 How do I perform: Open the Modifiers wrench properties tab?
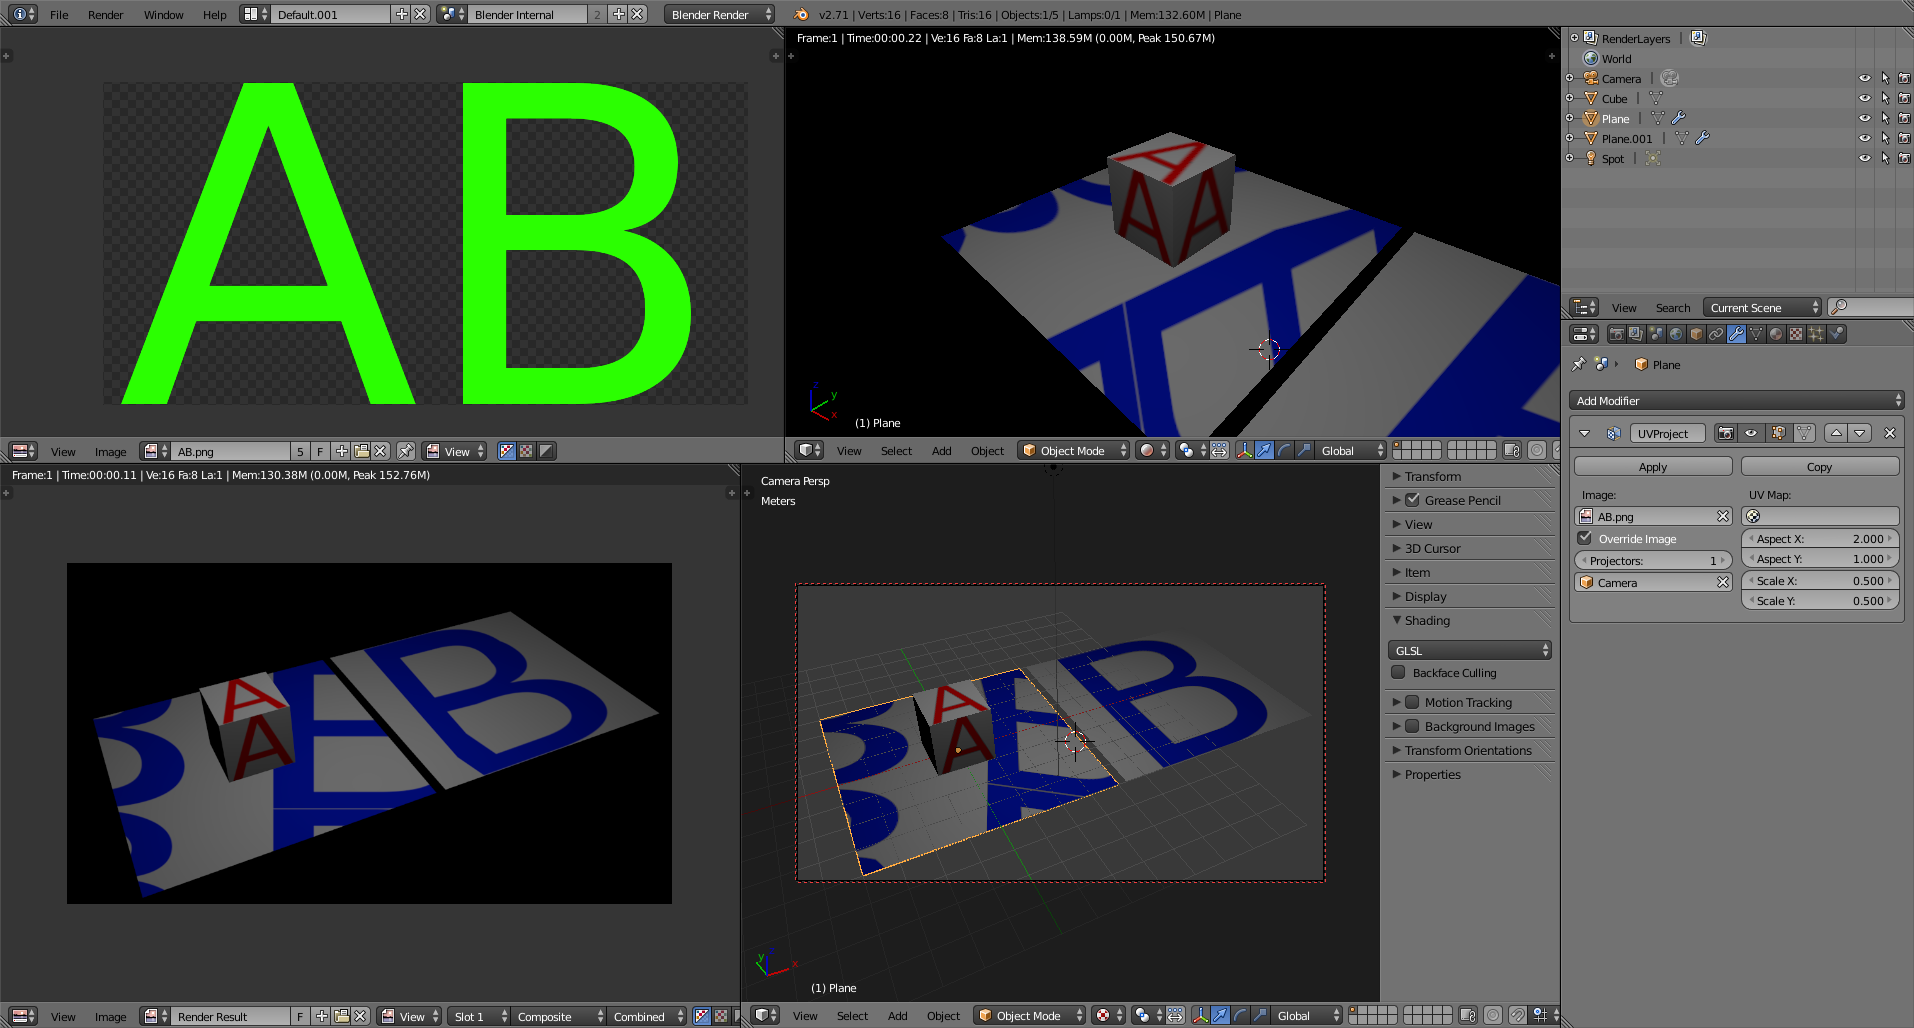click(1736, 334)
